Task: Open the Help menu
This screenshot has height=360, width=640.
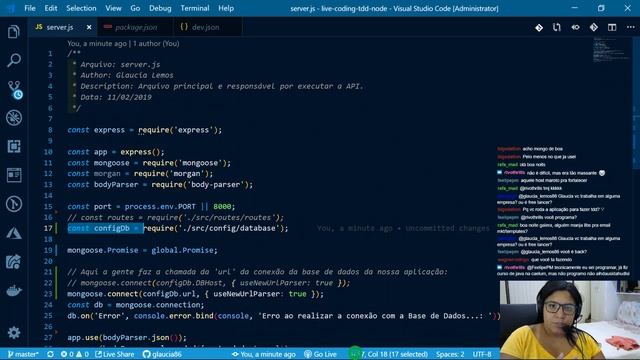Action: click(226, 8)
